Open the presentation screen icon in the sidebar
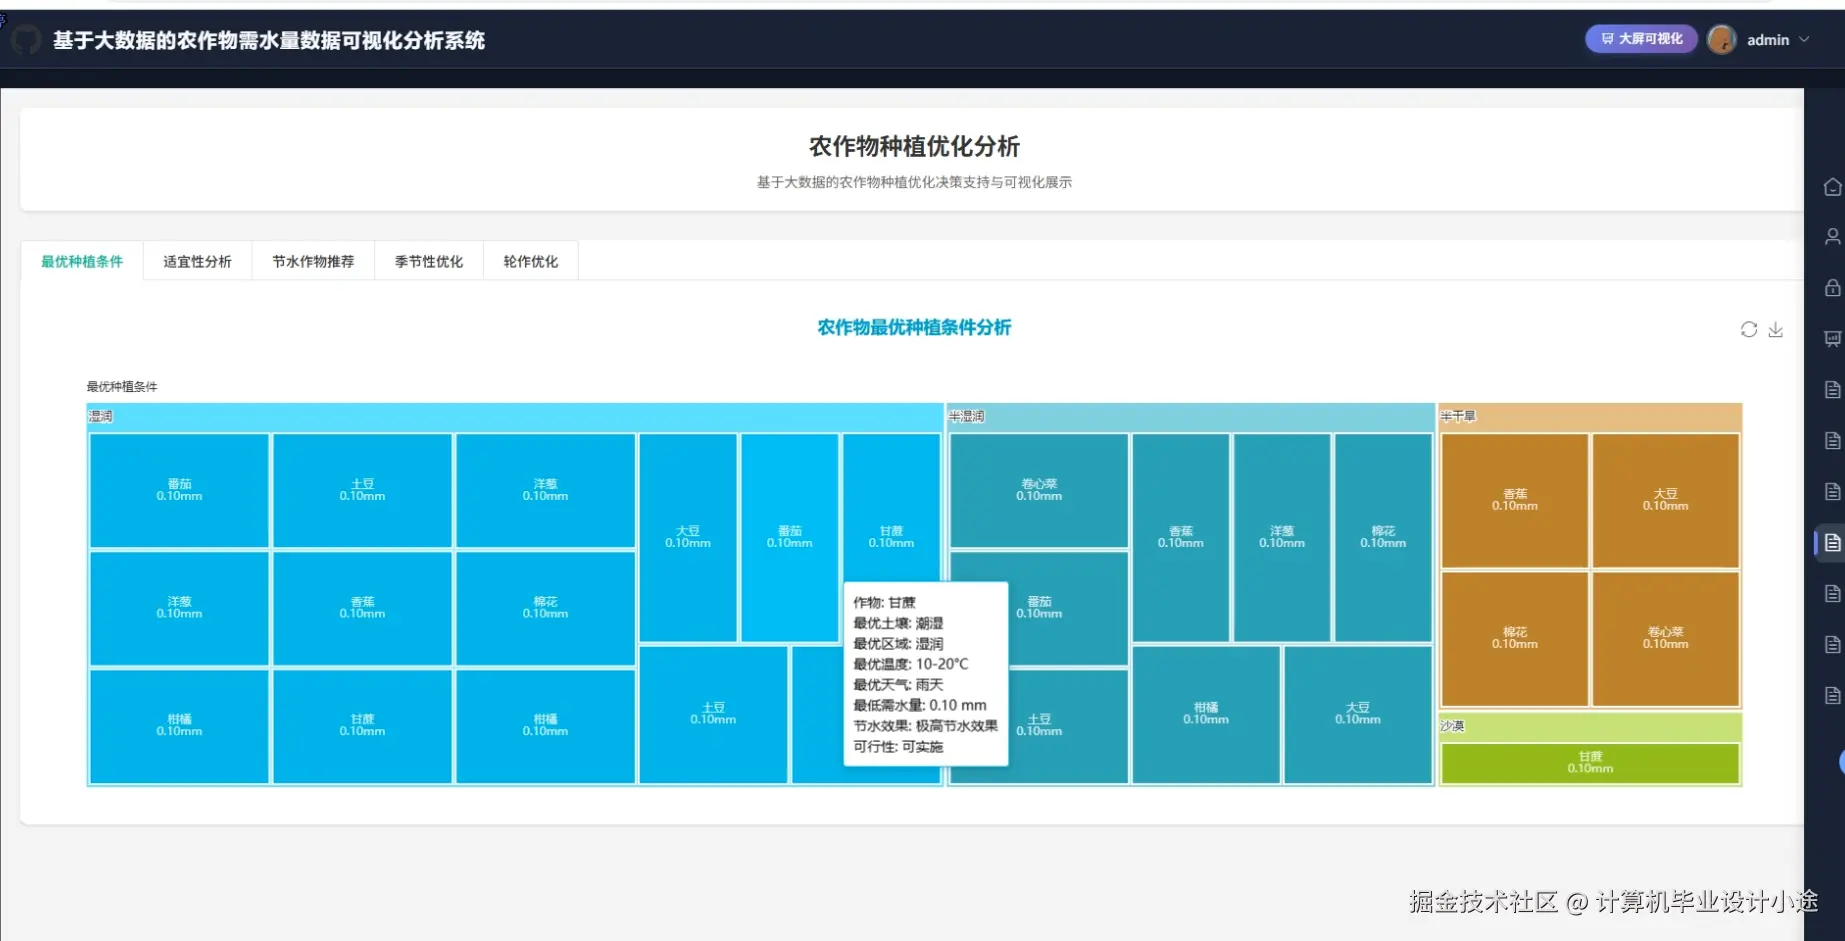The height and width of the screenshot is (941, 1845). [x=1832, y=339]
